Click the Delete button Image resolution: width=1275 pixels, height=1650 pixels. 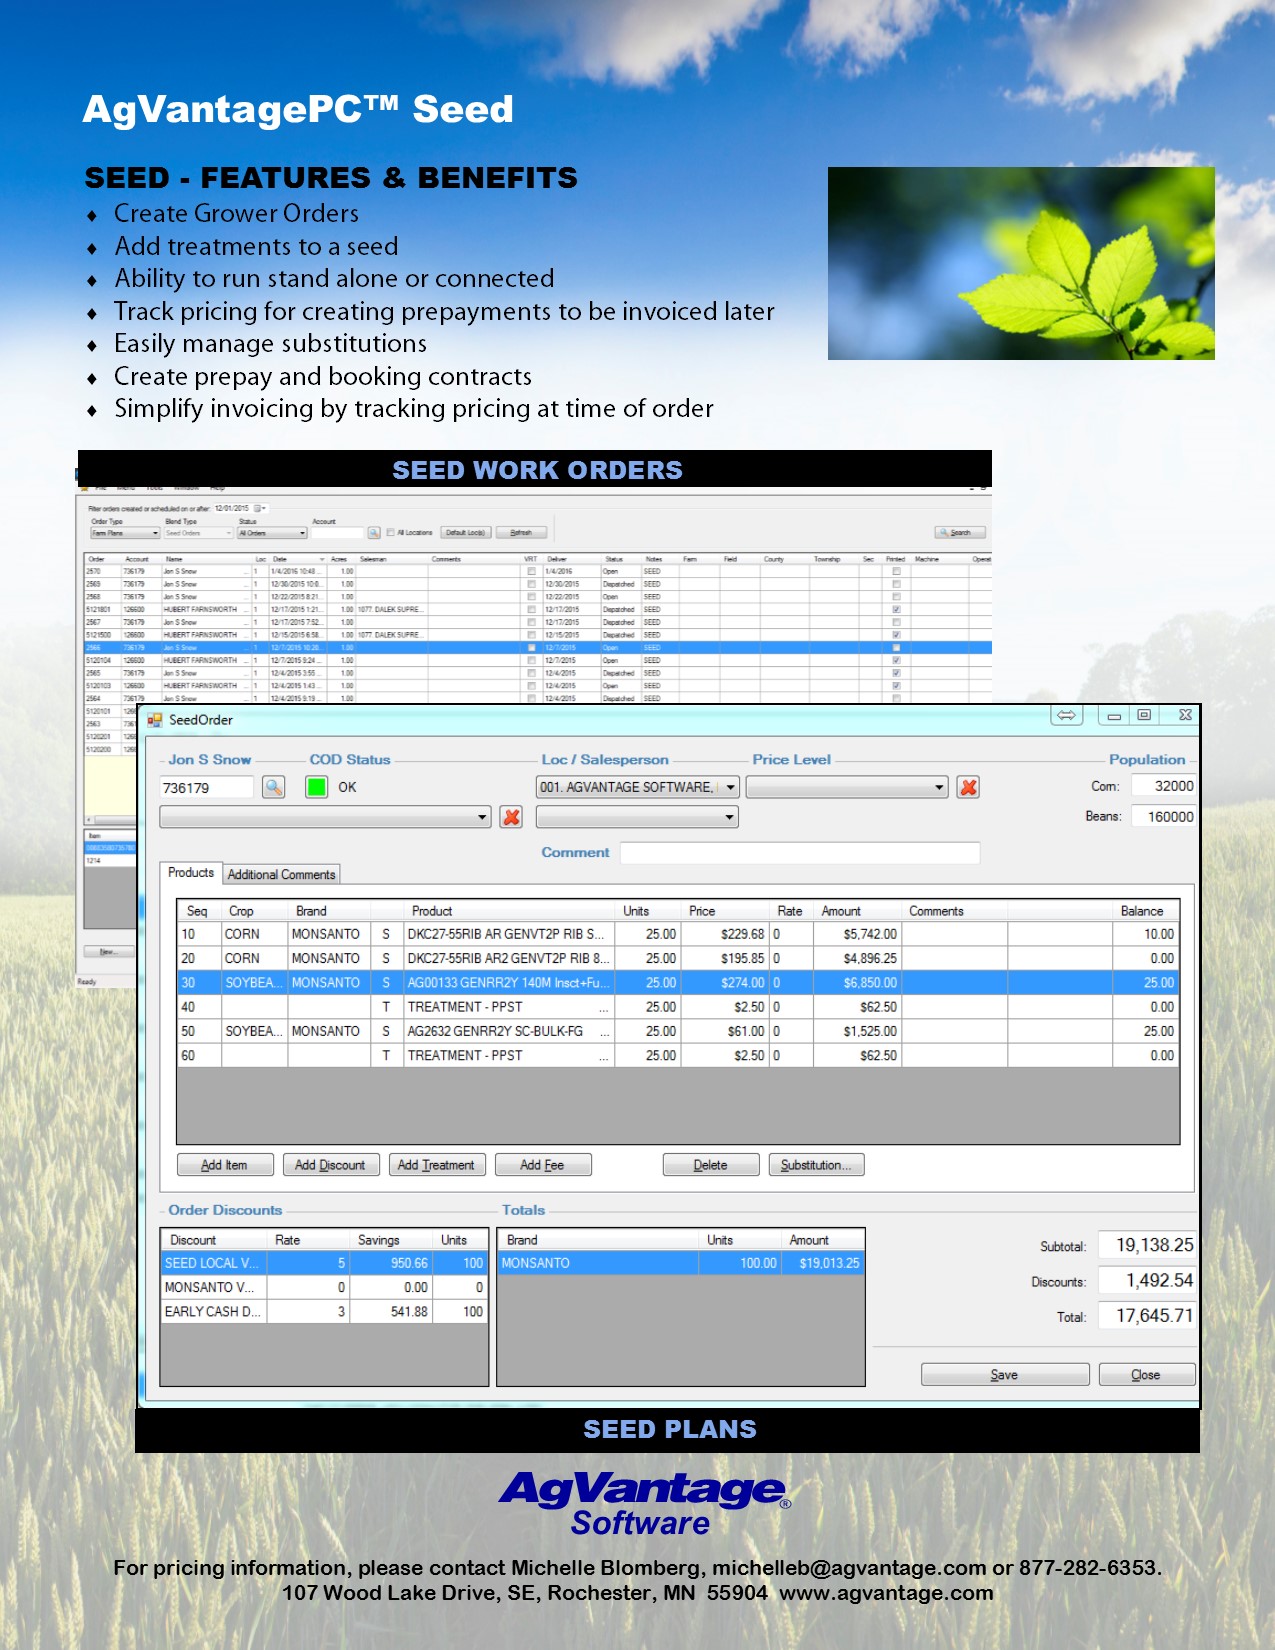click(711, 1165)
